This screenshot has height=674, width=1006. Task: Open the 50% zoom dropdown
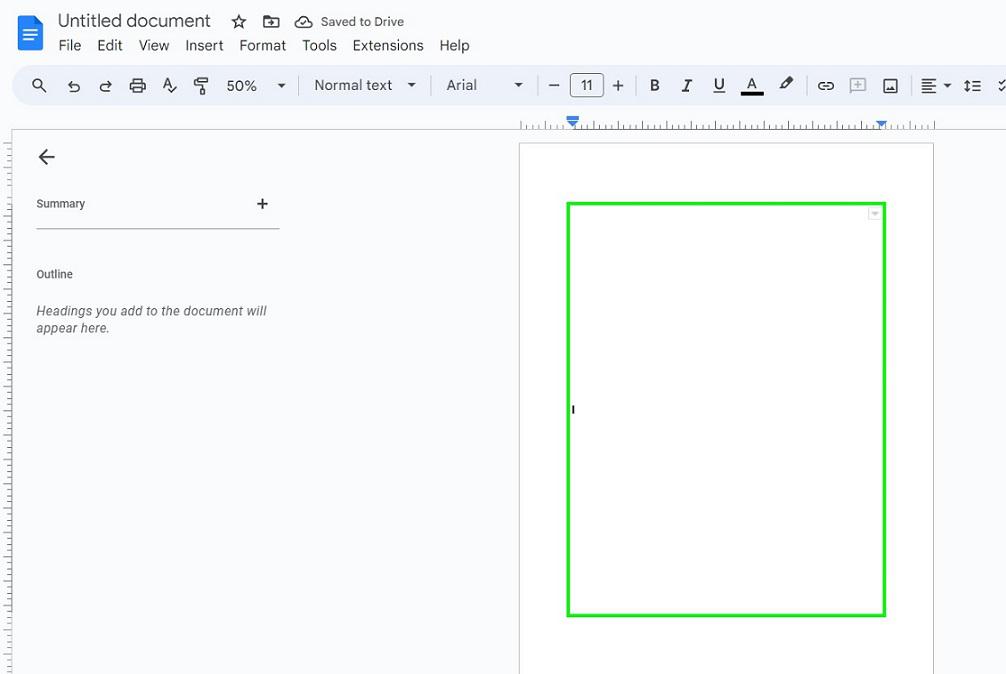point(255,85)
